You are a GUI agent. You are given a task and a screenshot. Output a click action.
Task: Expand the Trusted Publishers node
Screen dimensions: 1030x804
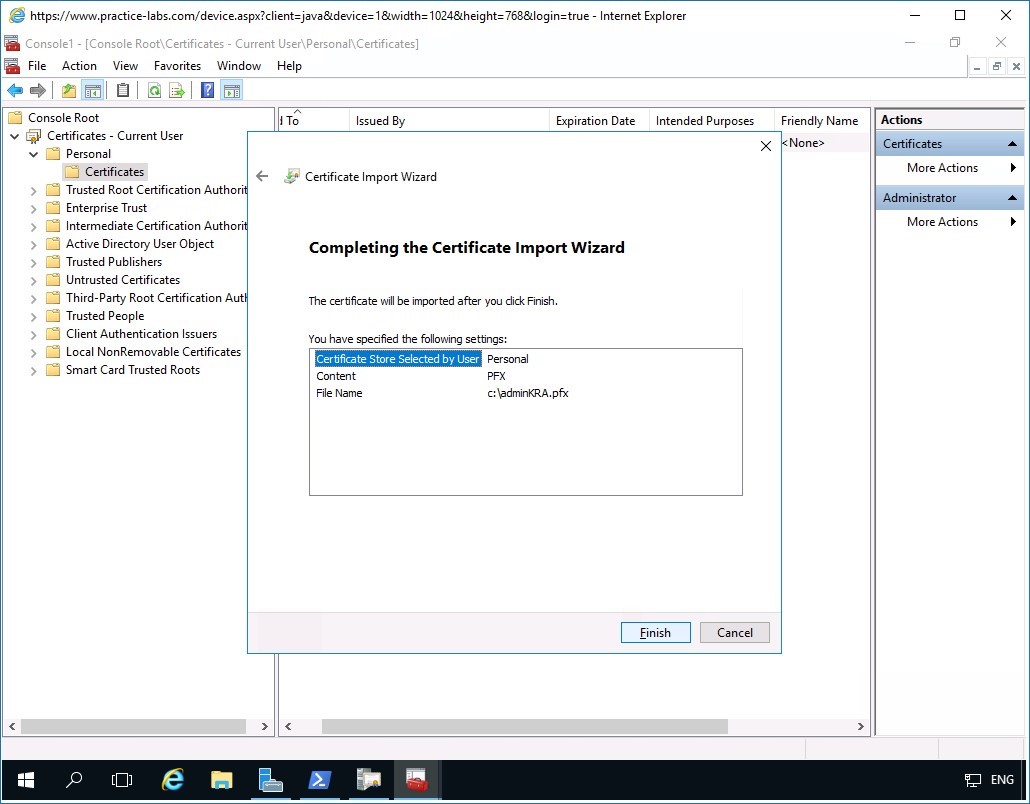[x=34, y=263]
